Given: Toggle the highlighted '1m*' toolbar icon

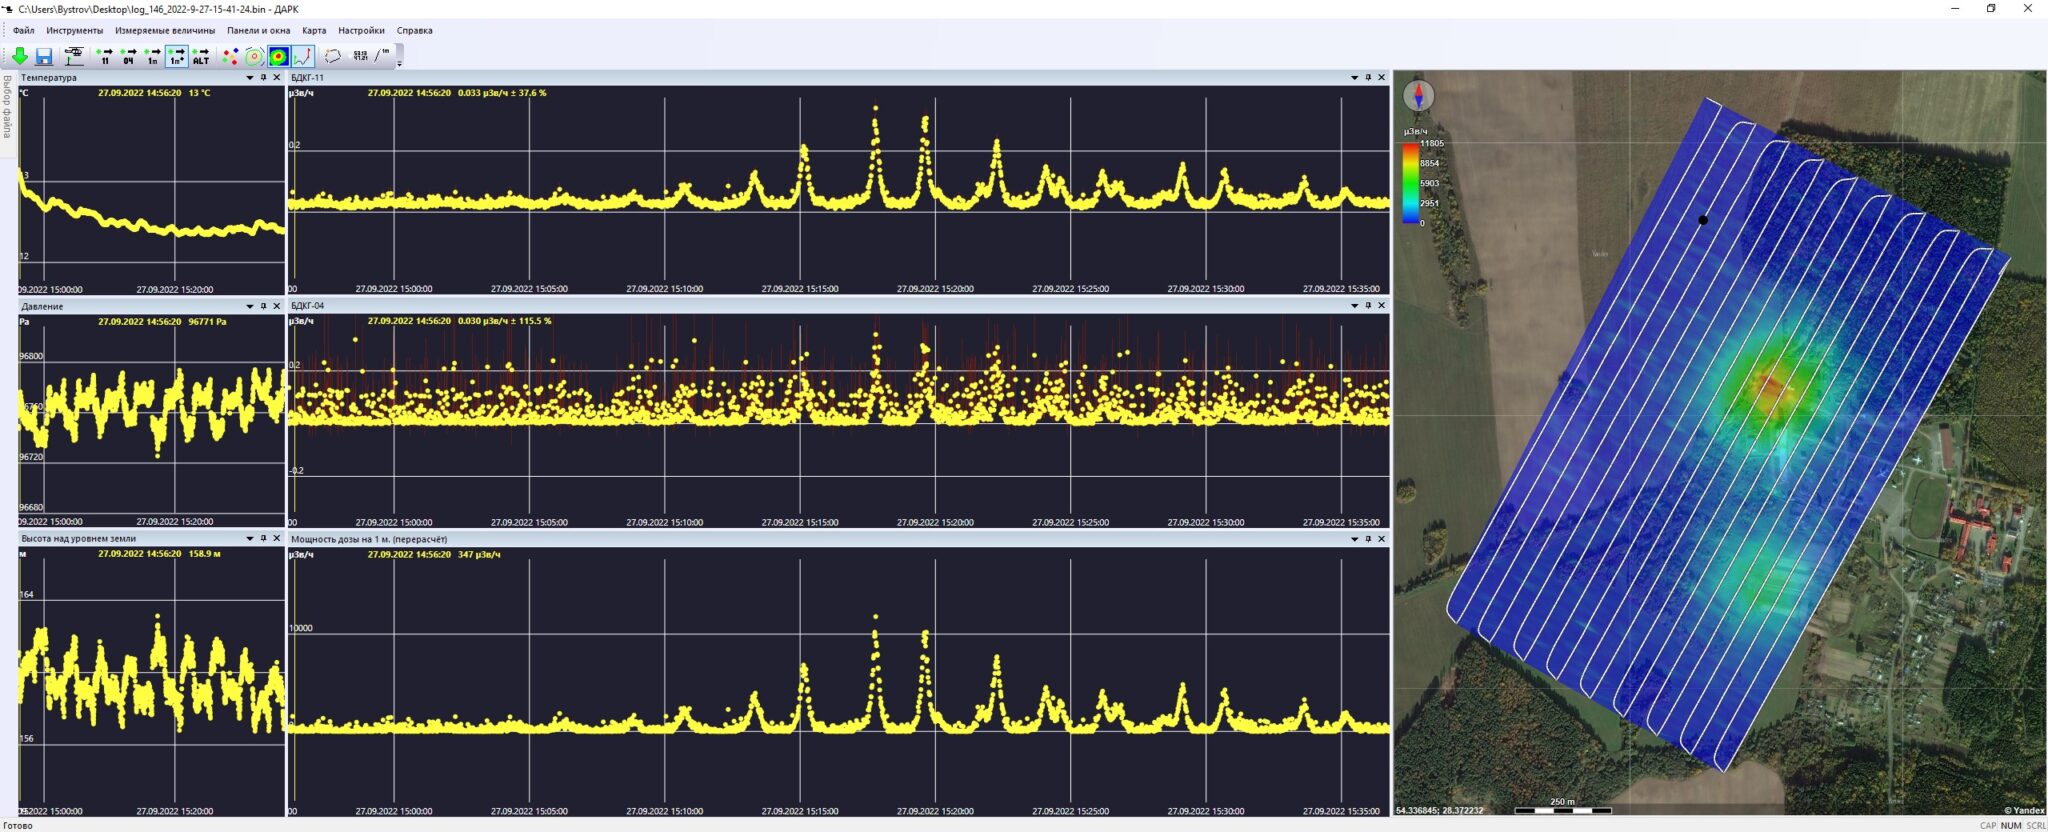Looking at the screenshot, I should (x=176, y=56).
